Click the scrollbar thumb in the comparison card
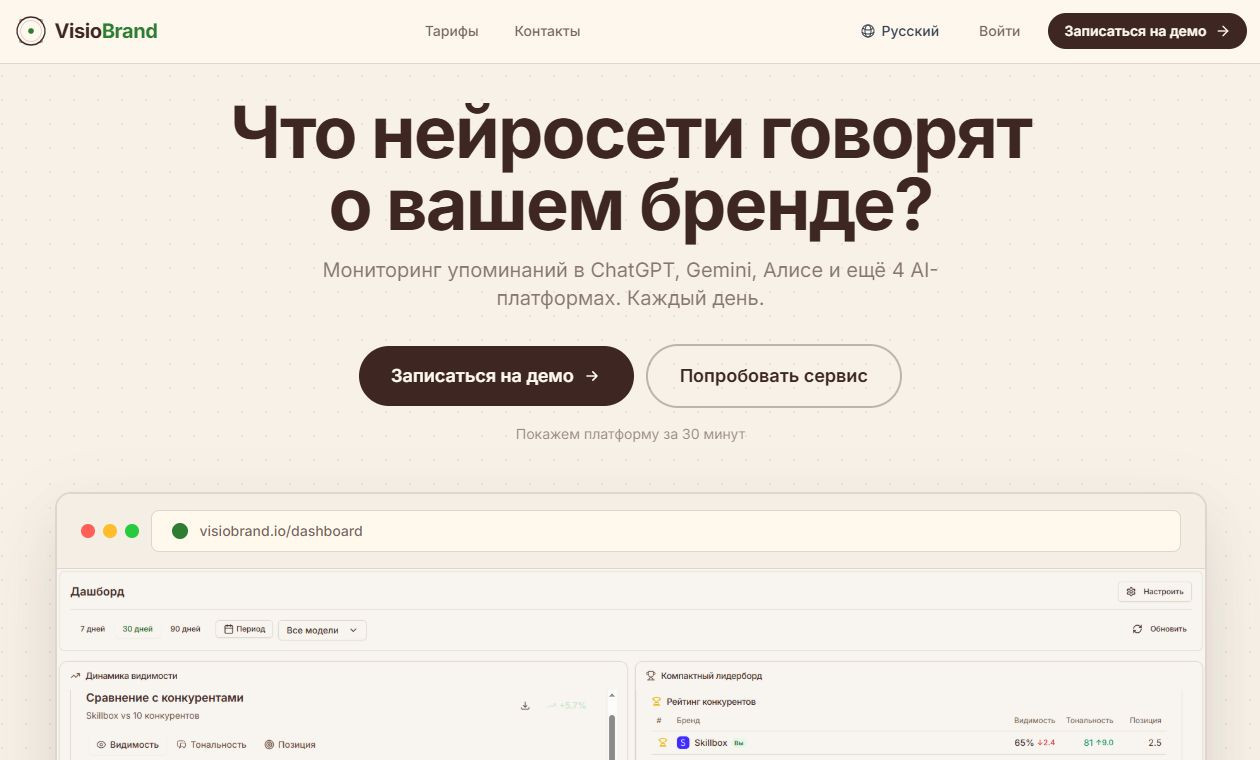This screenshot has height=760, width=1260. coord(612,737)
